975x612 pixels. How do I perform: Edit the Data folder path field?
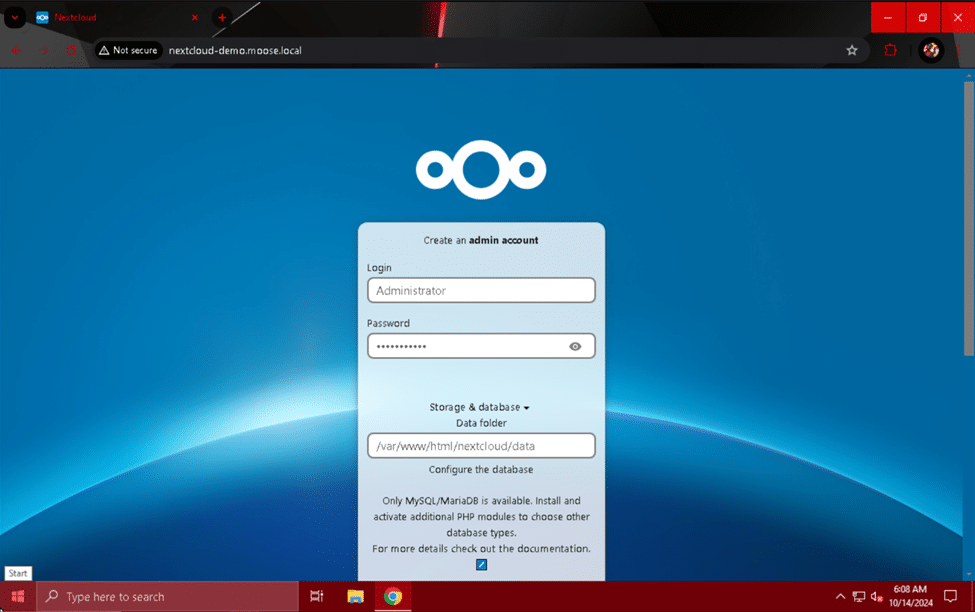[x=481, y=445]
